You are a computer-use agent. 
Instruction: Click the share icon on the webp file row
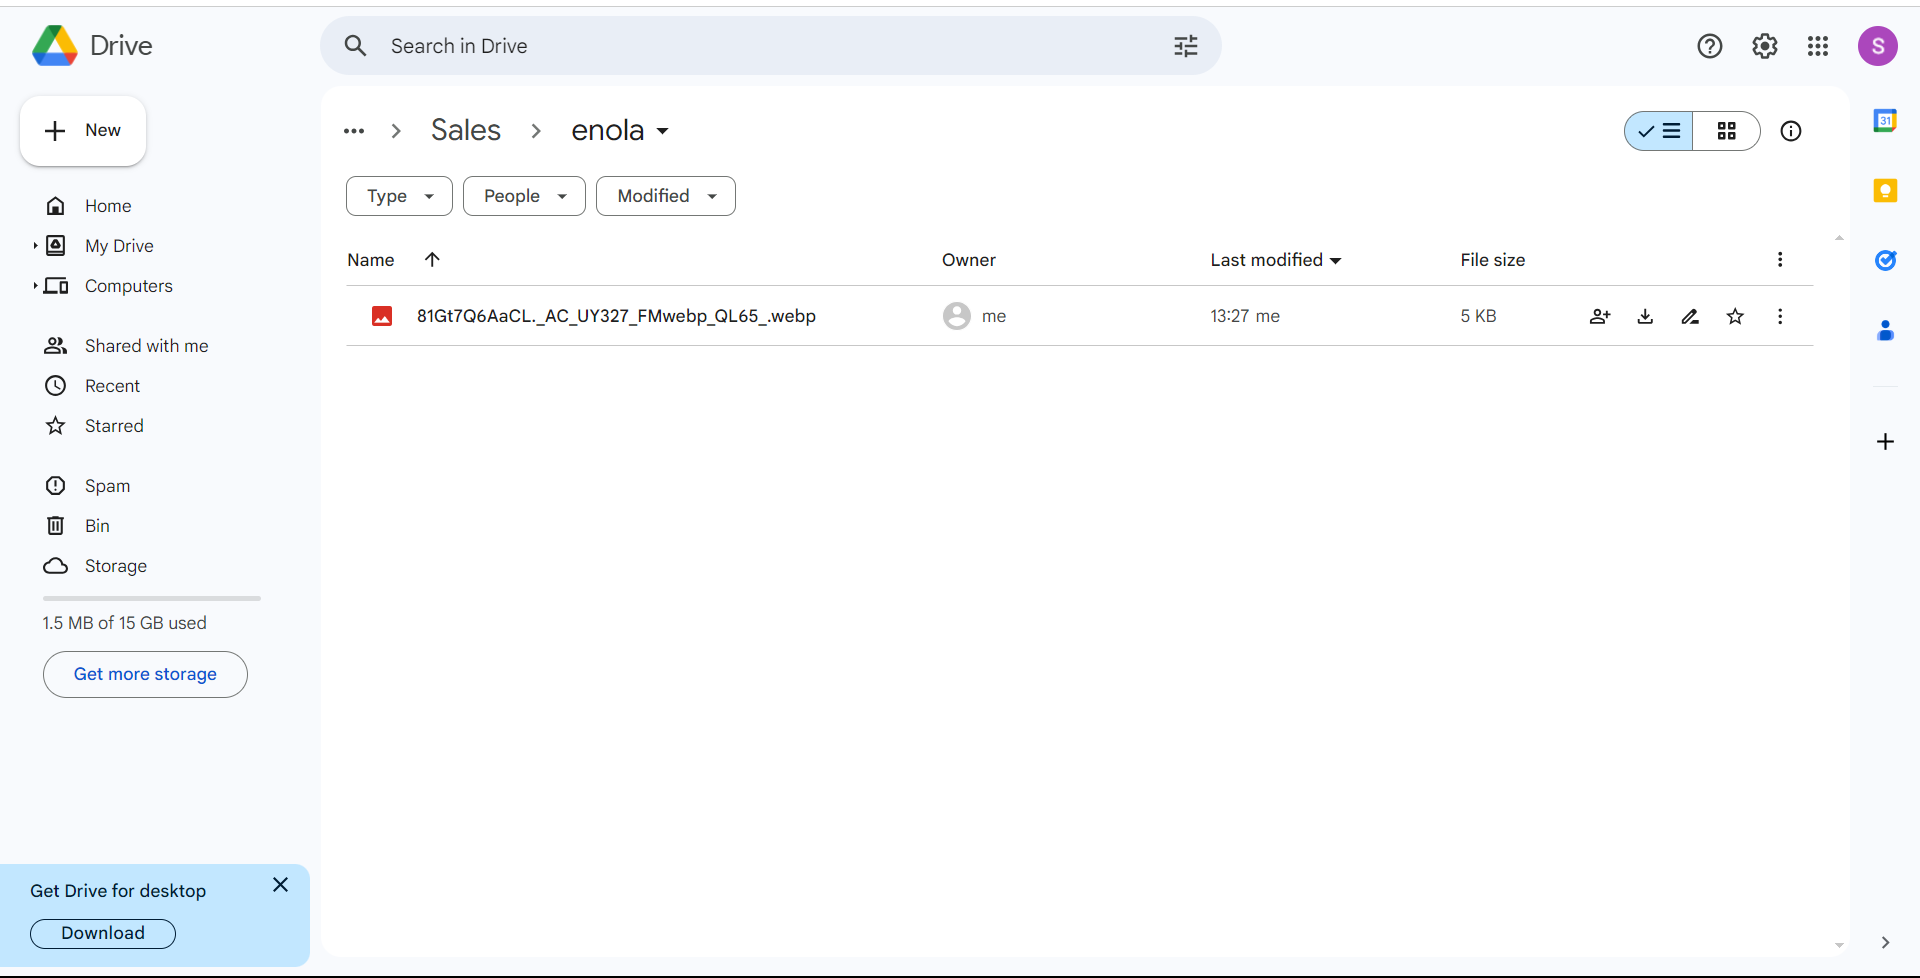pos(1599,316)
